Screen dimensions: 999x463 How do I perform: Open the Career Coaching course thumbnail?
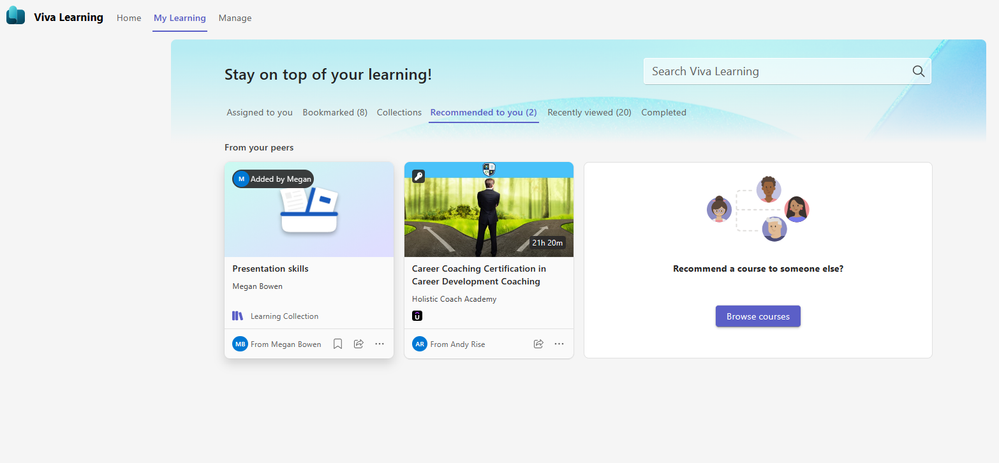click(x=489, y=210)
